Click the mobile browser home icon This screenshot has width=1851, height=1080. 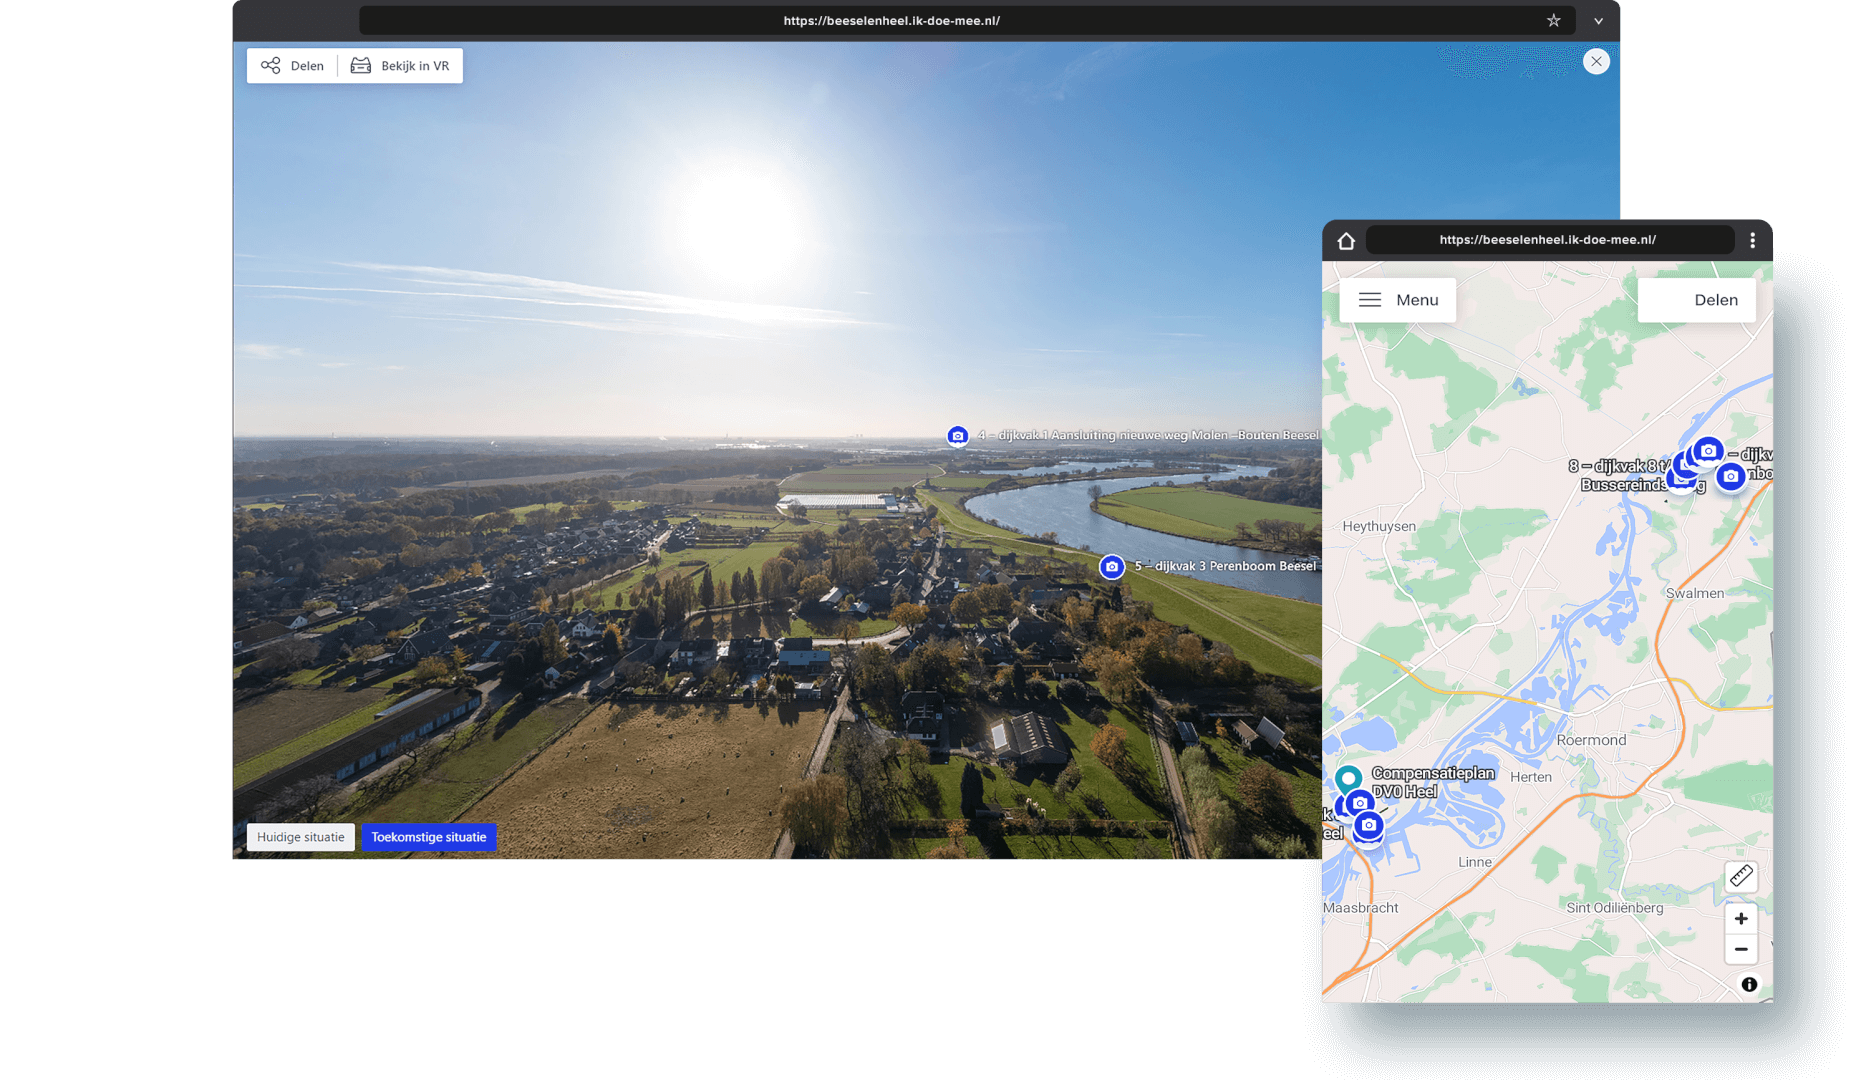pos(1346,241)
